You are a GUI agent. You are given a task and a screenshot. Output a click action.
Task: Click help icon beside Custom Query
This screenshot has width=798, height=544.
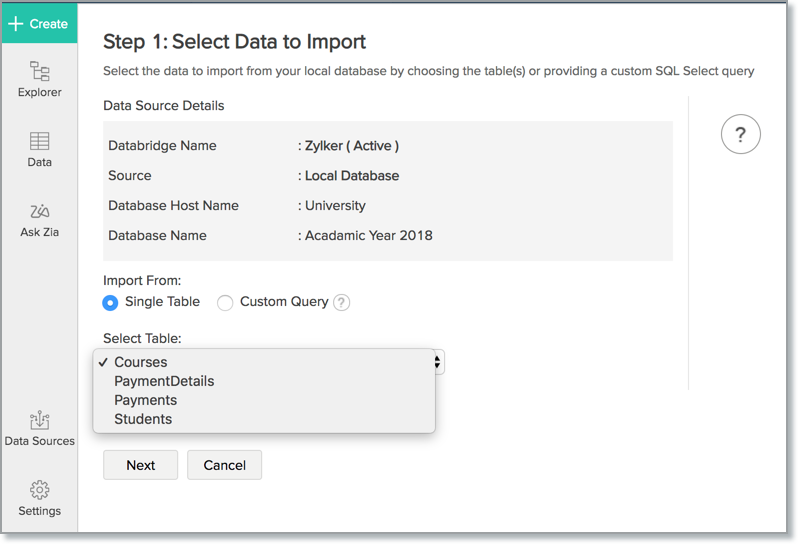point(342,302)
